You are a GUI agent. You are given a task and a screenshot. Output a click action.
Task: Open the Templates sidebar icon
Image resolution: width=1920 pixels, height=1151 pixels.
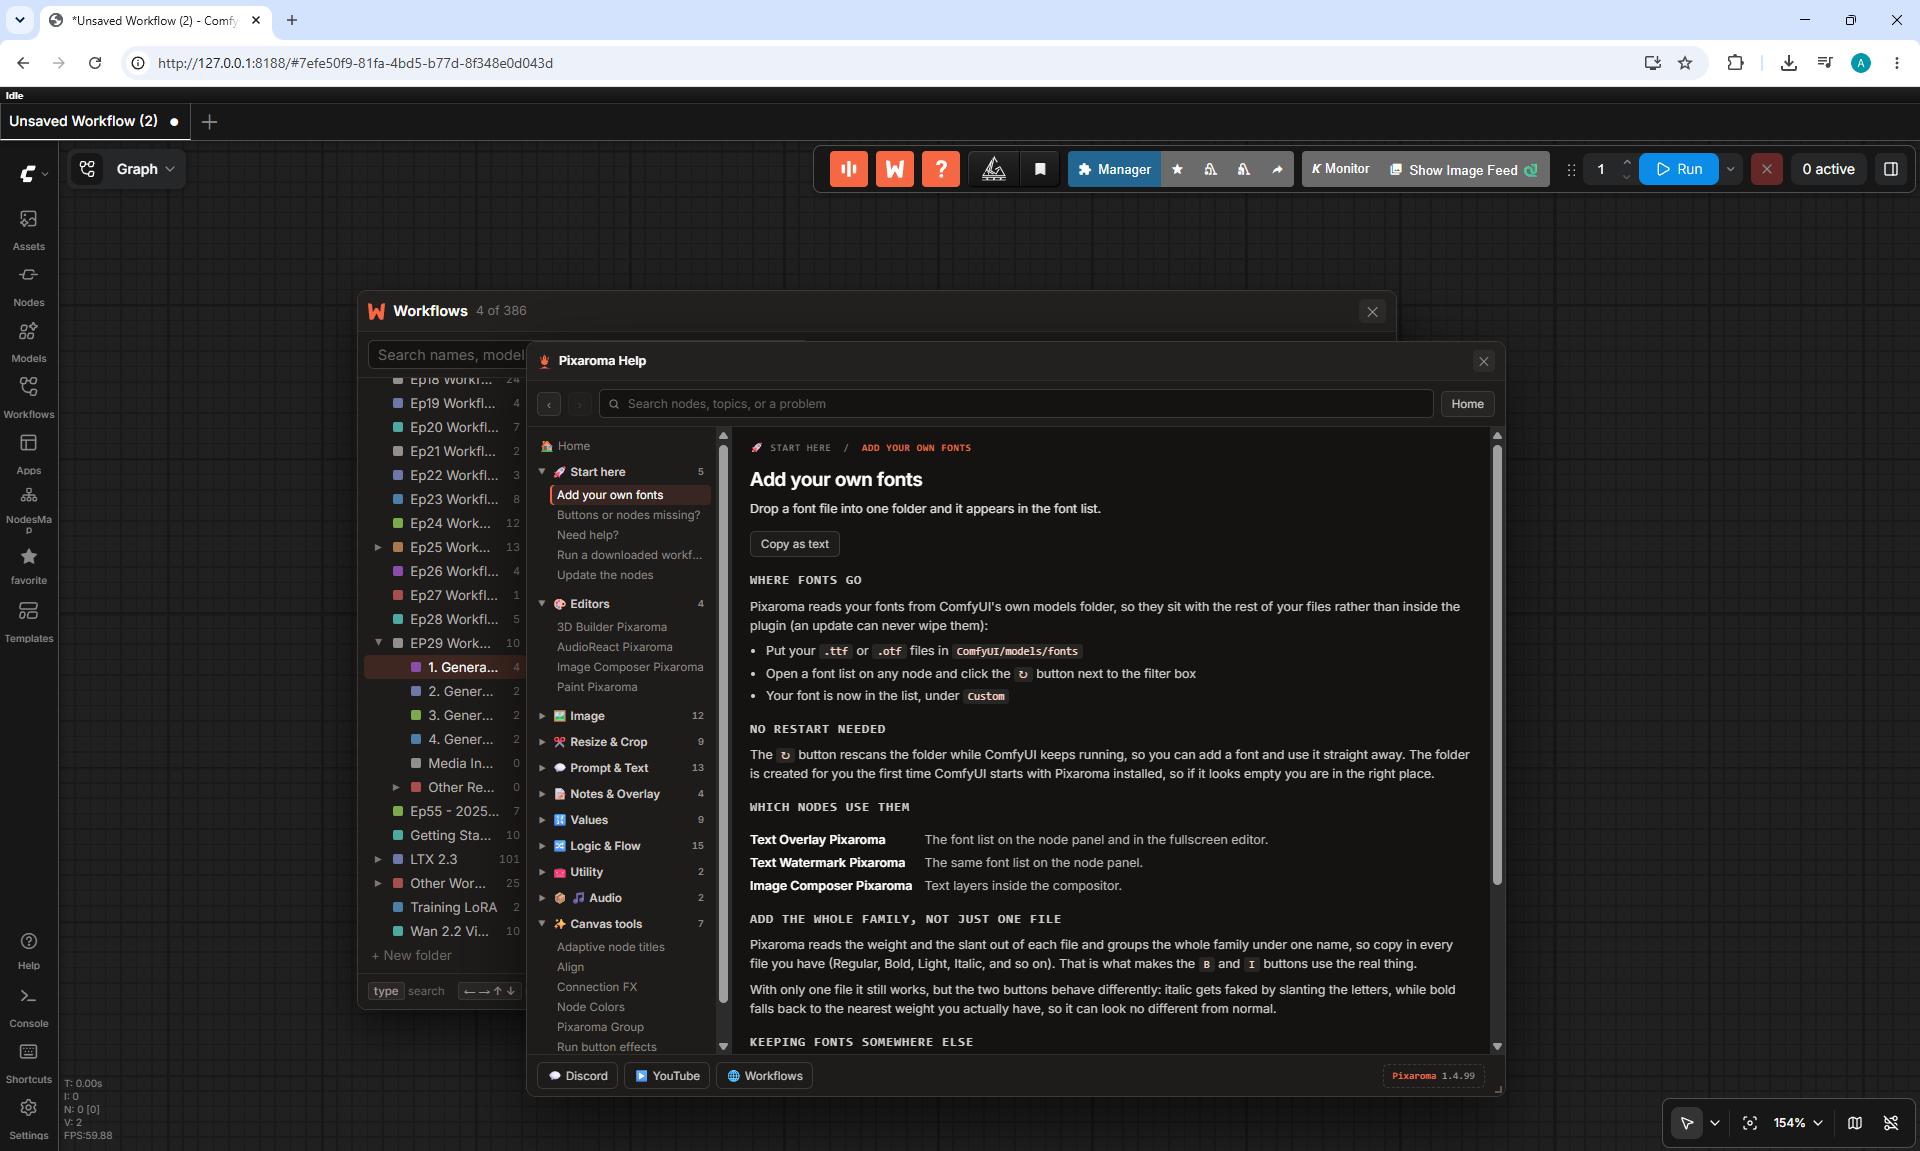(x=28, y=621)
